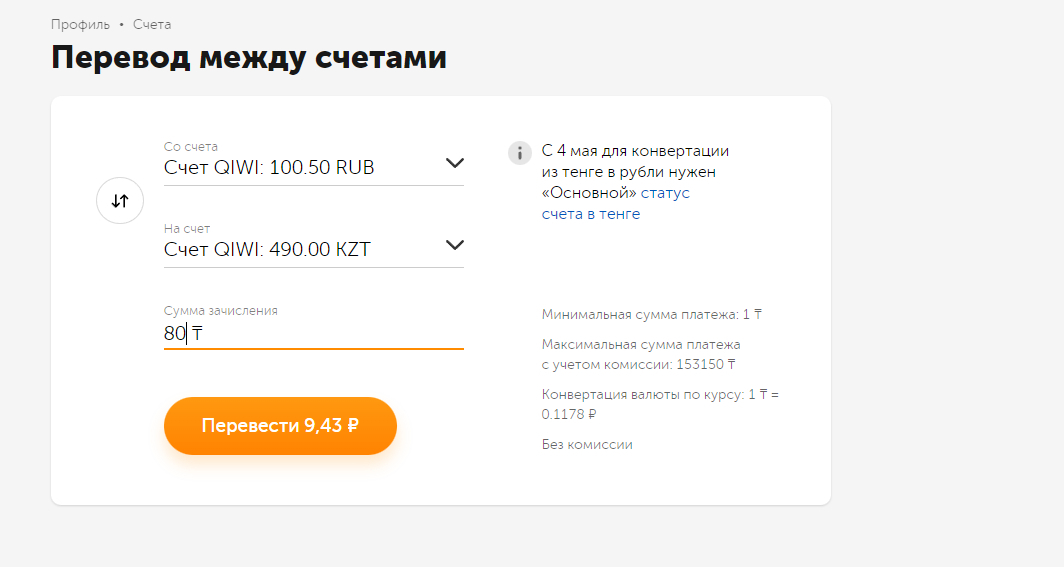Click the "Перевод между счетами" heading
This screenshot has width=1064, height=567.
click(248, 58)
